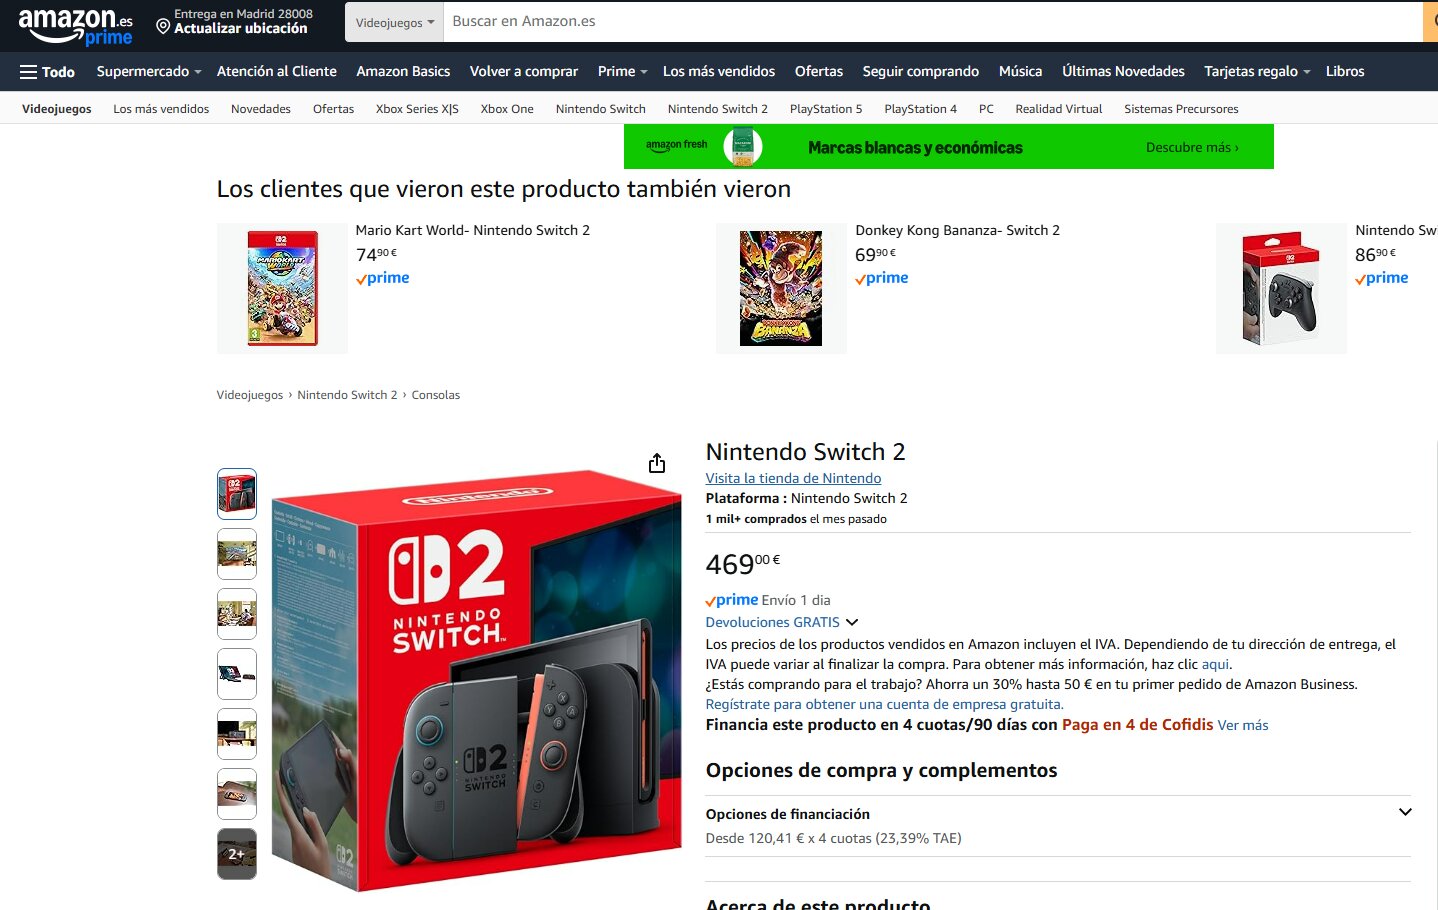Click the location pin Actualizar ubicación
1438x910 pixels.
[x=234, y=21]
